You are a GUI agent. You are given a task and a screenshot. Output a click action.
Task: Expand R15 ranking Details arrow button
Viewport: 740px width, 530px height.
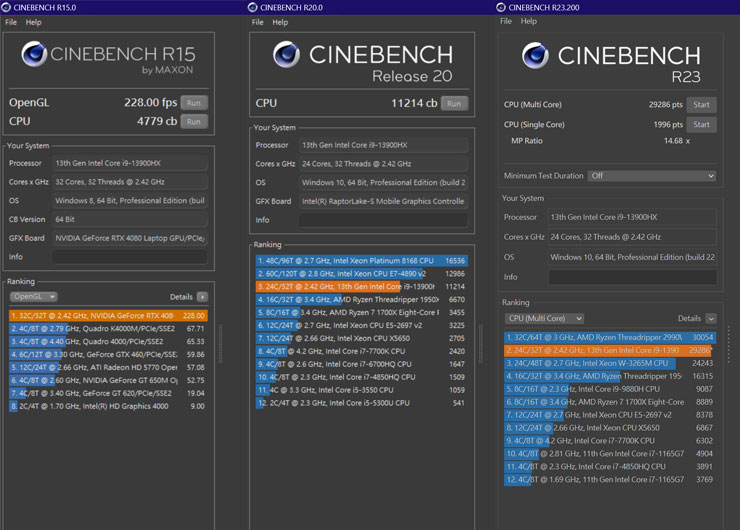[x=202, y=297]
